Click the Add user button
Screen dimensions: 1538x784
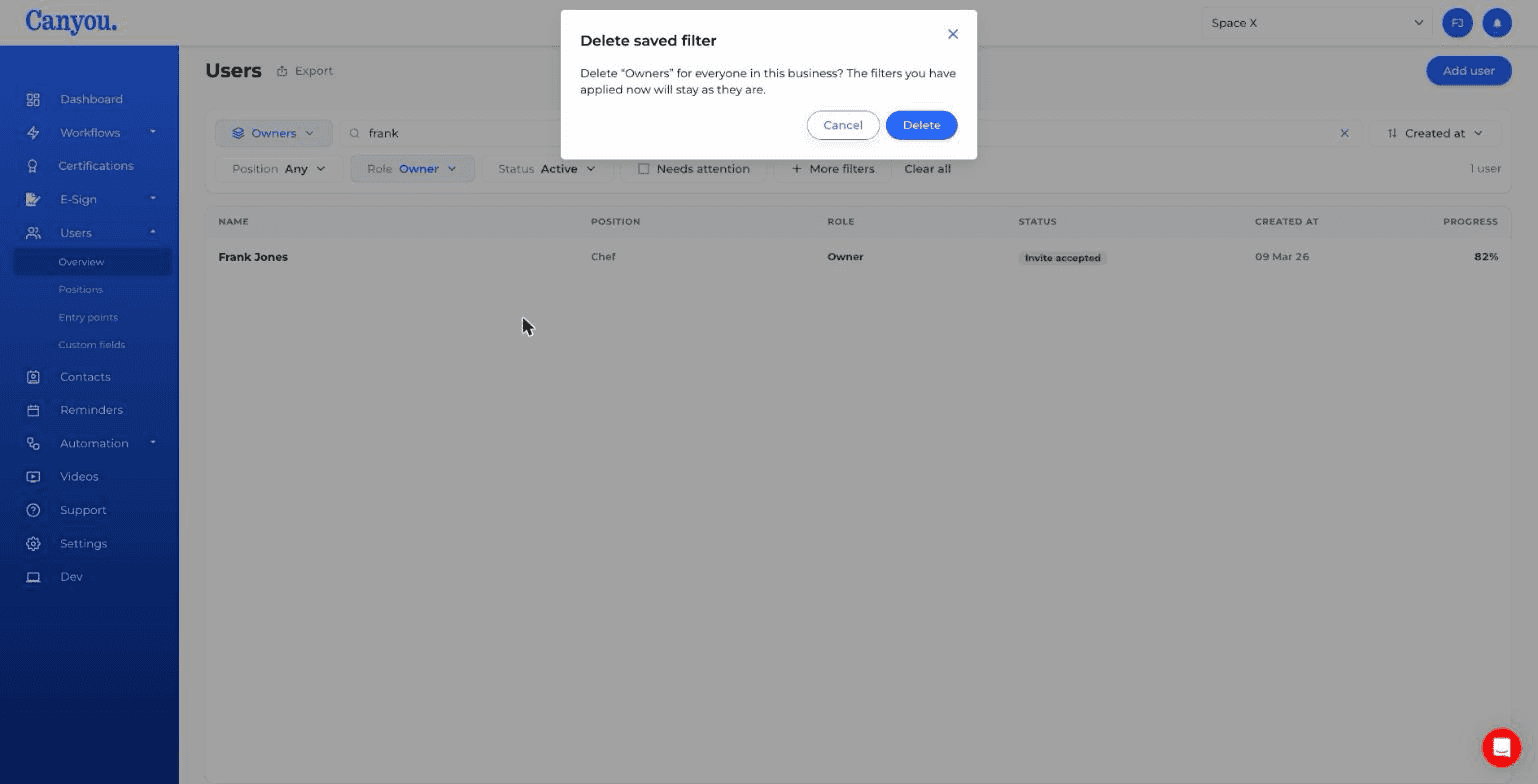coord(1468,71)
